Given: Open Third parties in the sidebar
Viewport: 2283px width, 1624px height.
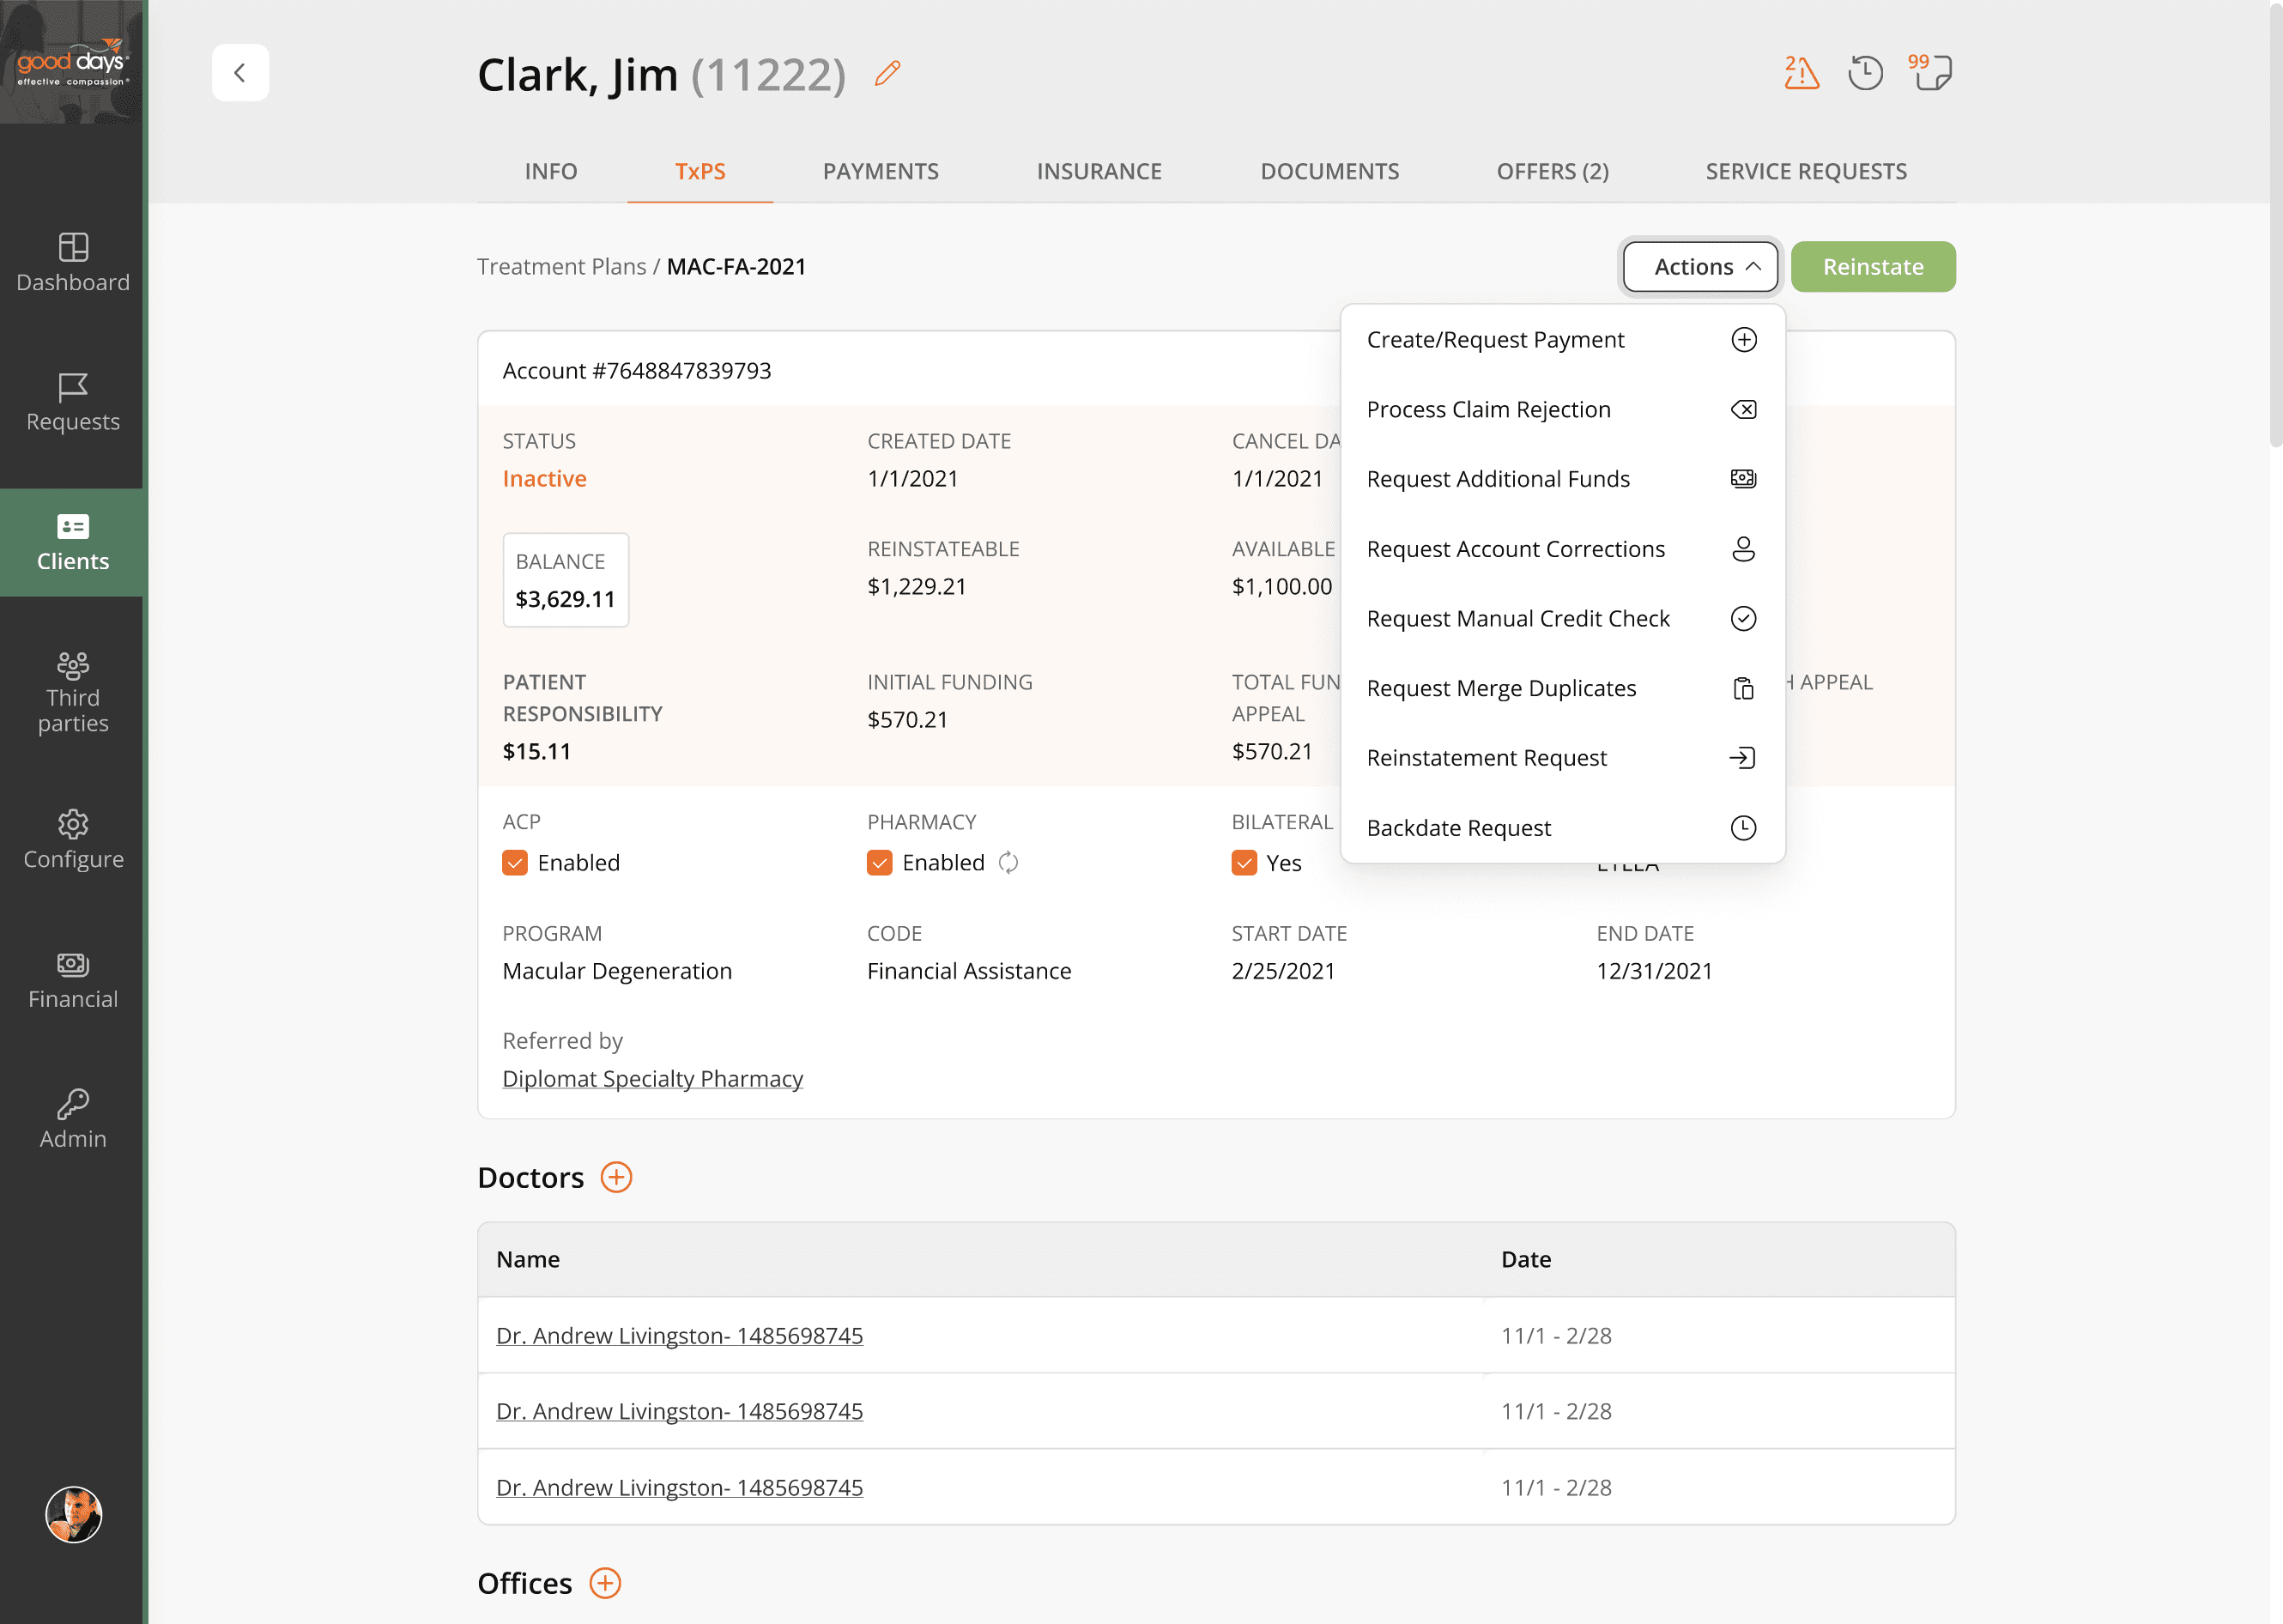Looking at the screenshot, I should click(x=73, y=692).
